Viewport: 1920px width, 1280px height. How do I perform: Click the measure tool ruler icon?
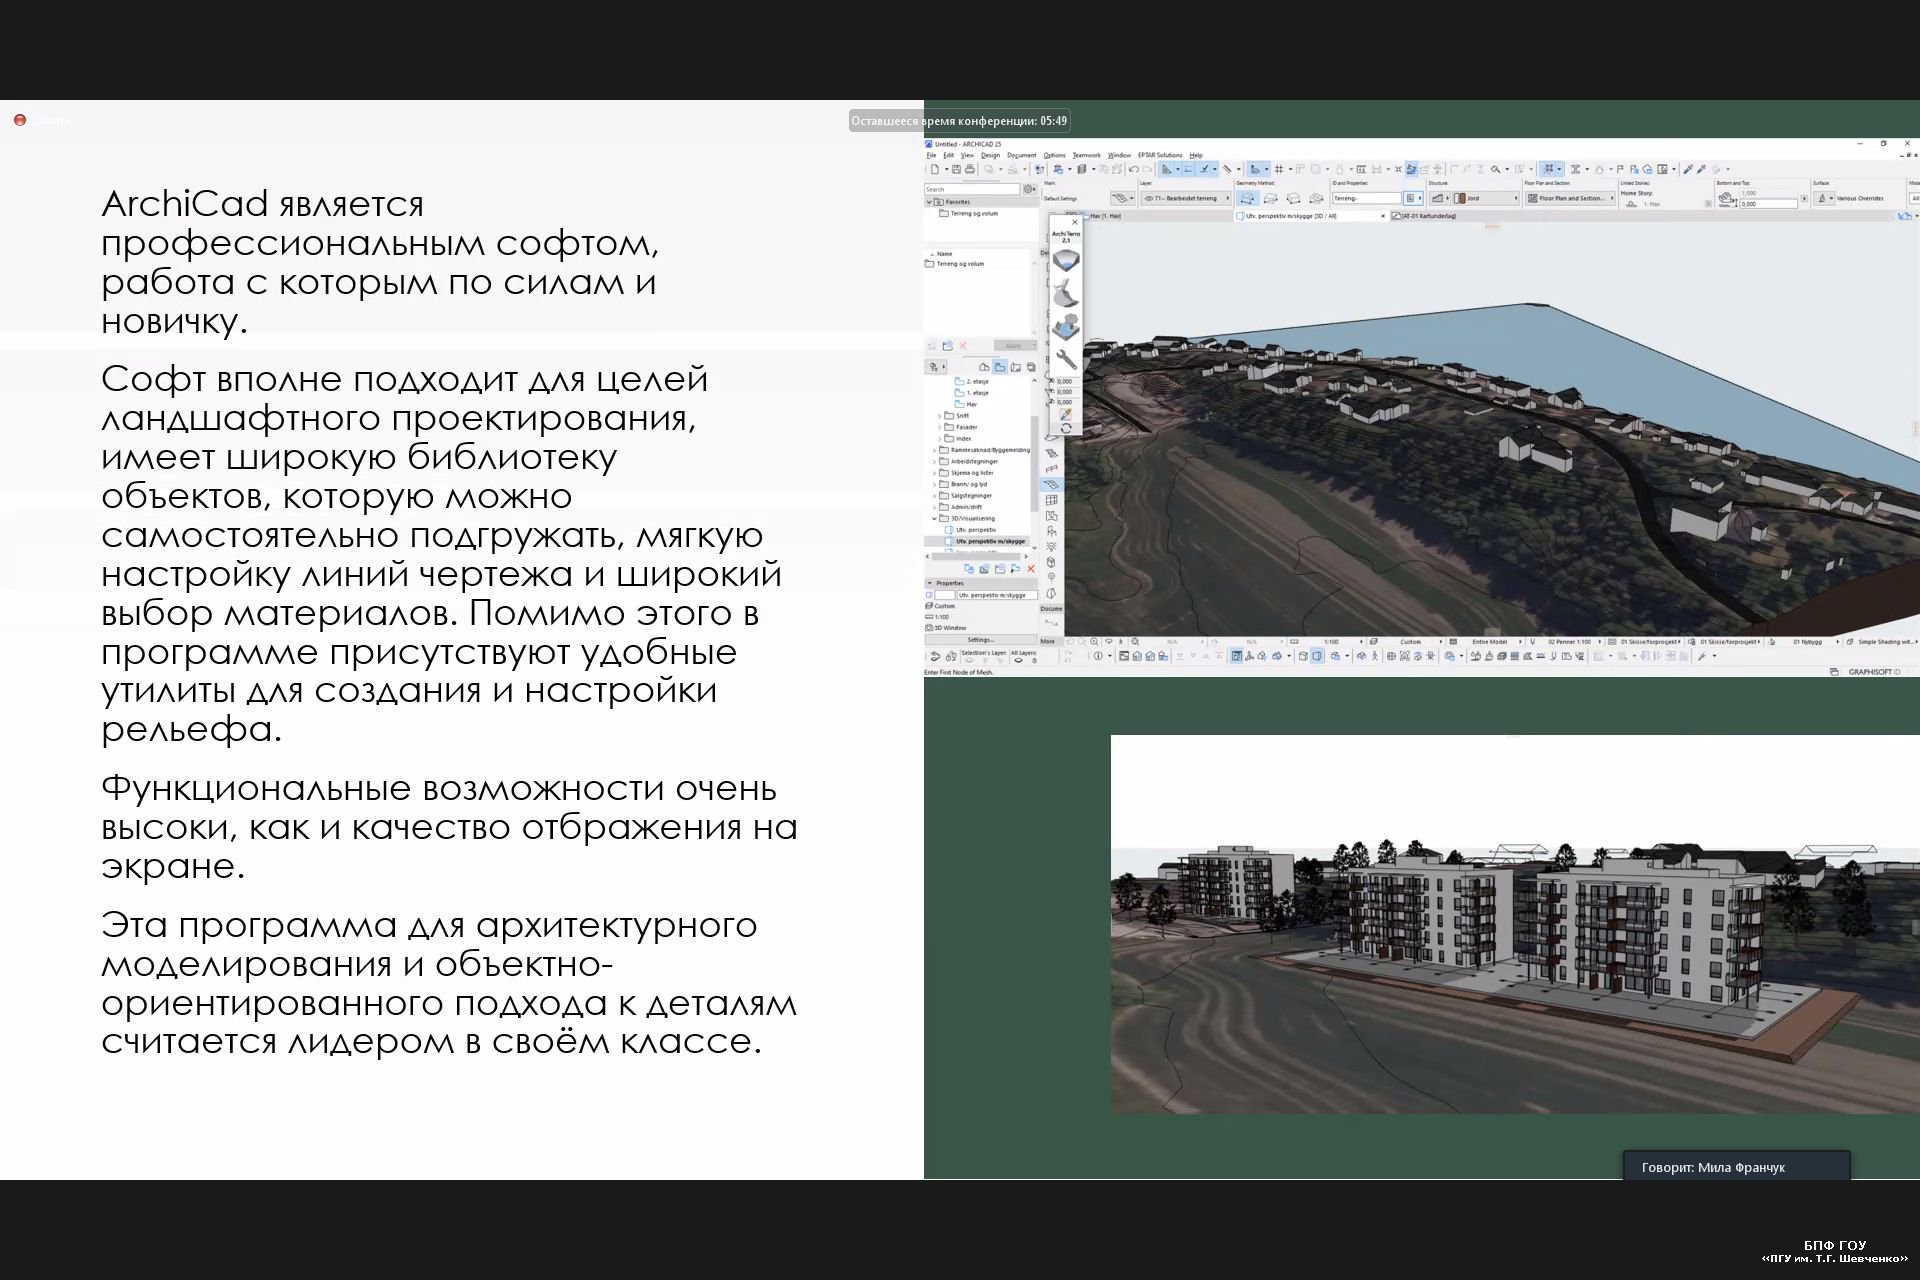pyautogui.click(x=1227, y=169)
